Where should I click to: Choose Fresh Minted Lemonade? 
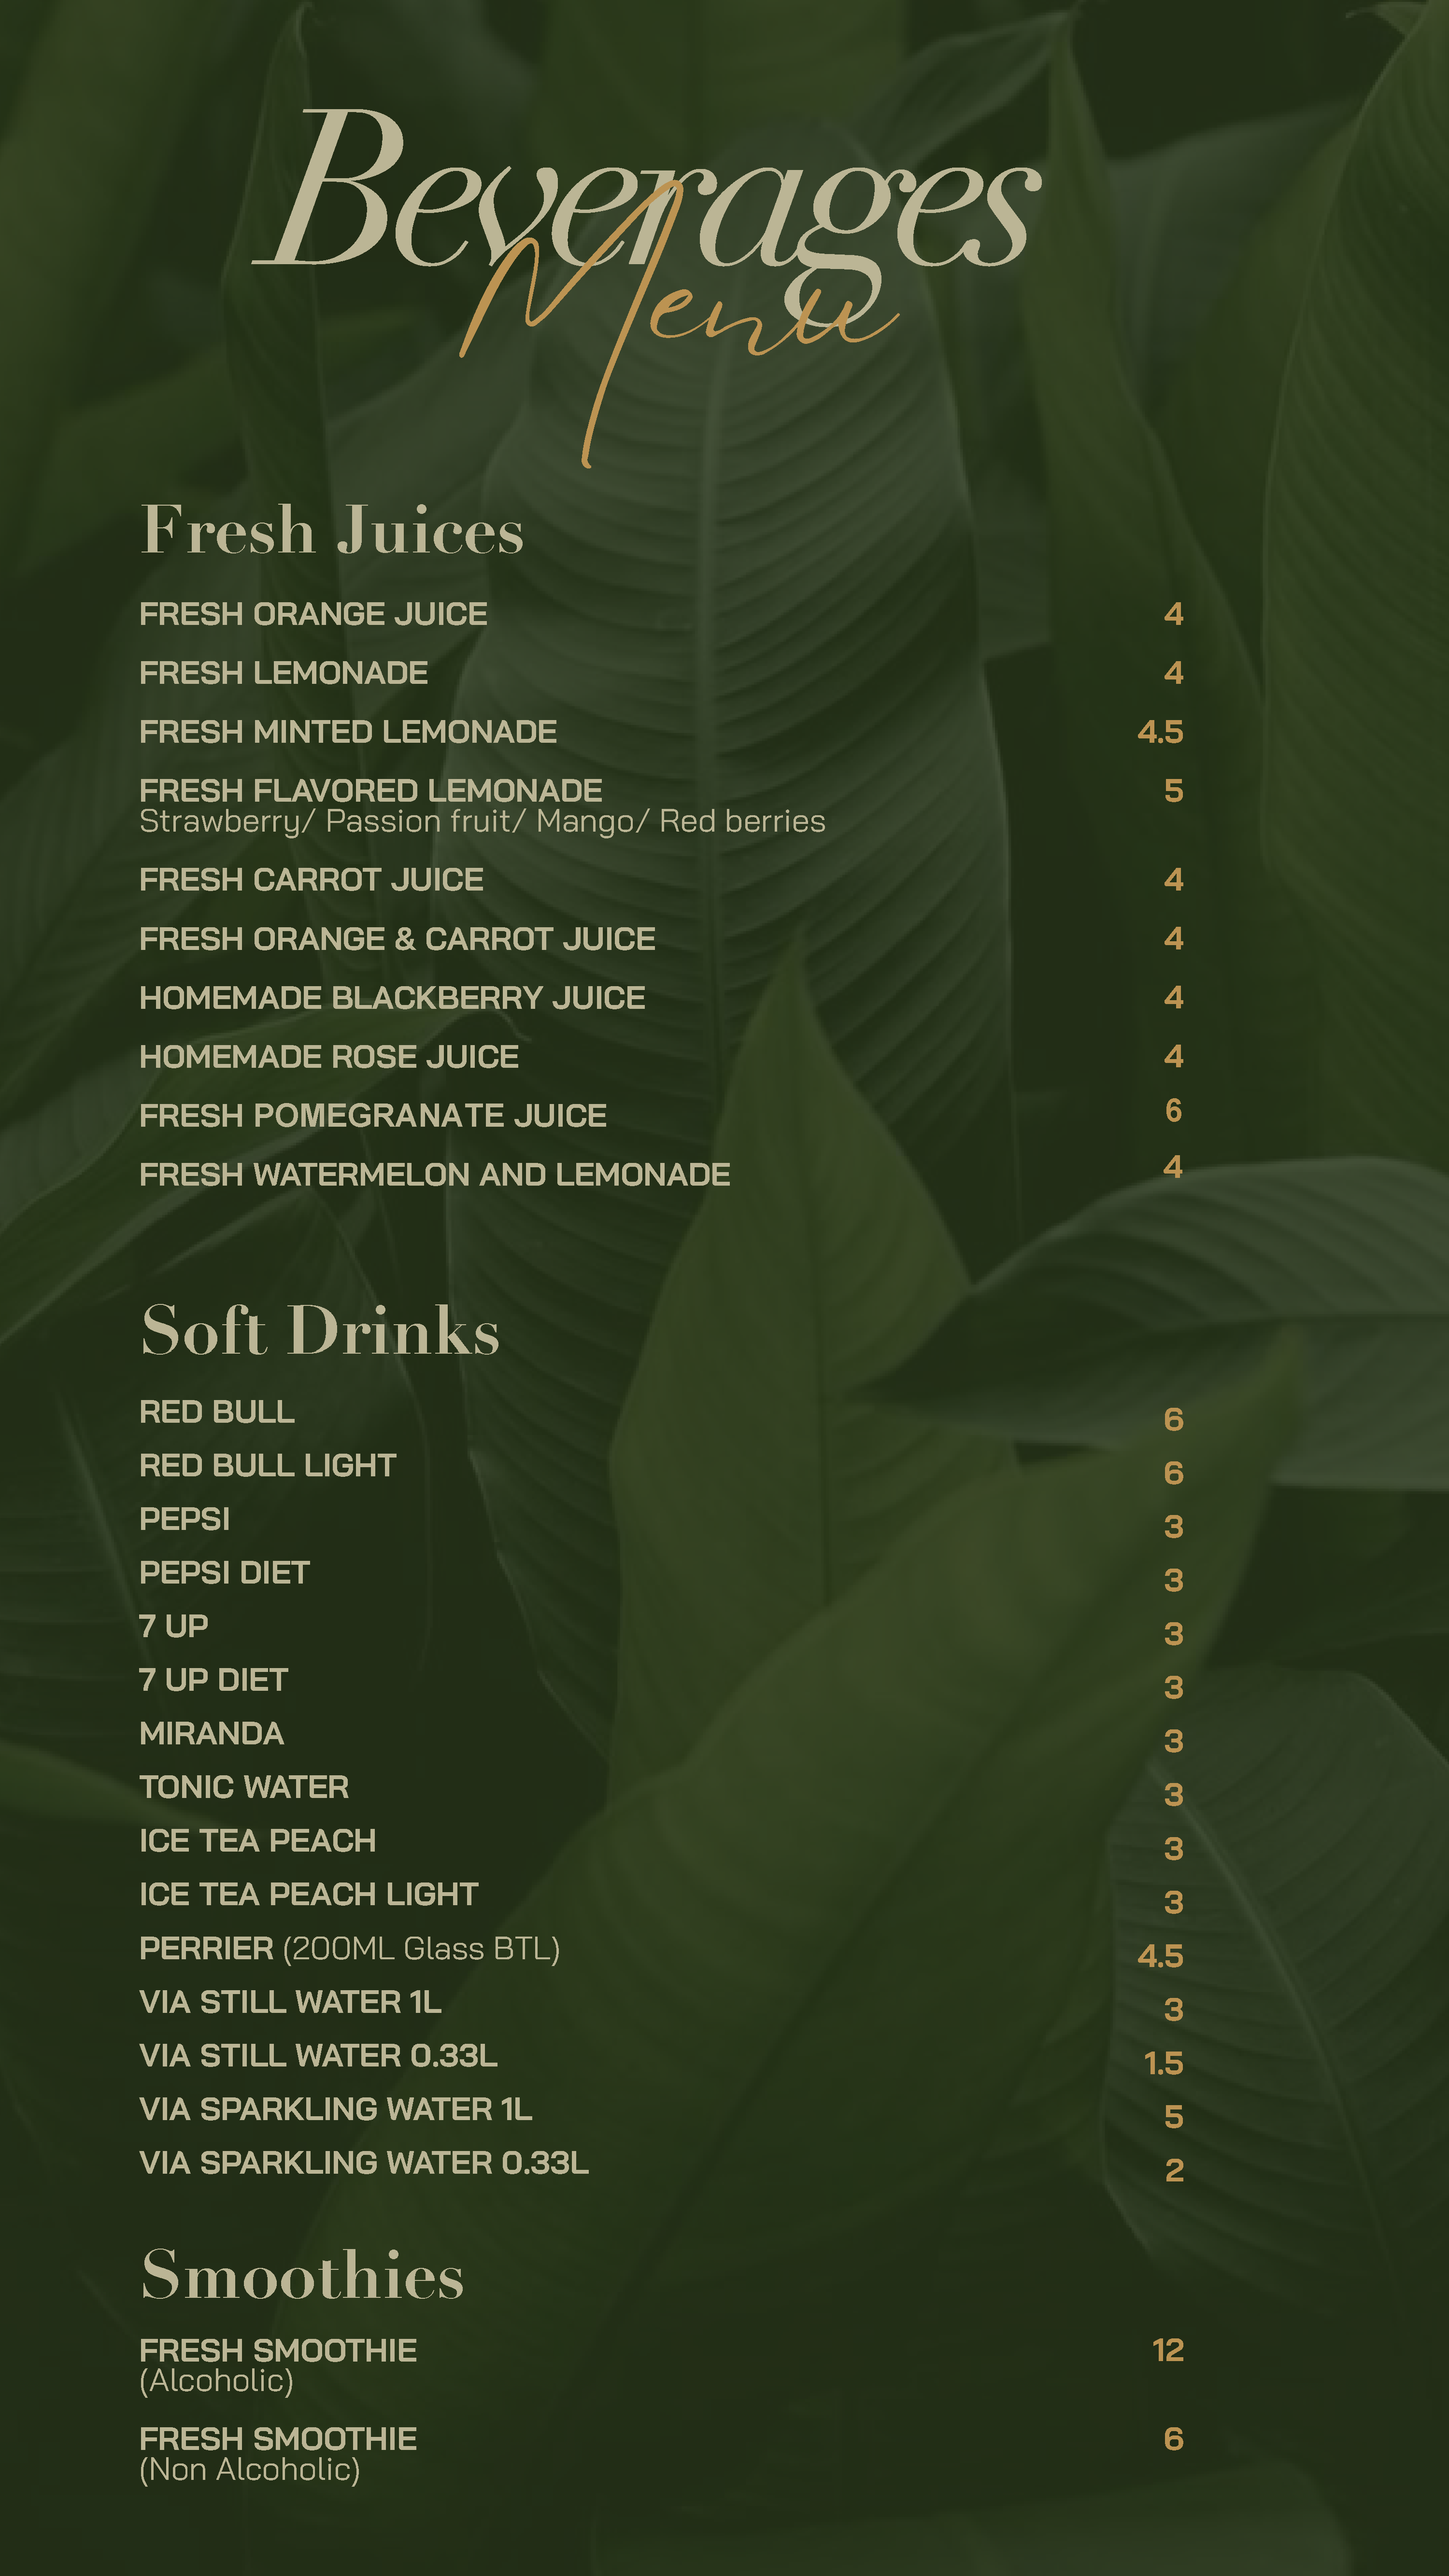tap(348, 732)
